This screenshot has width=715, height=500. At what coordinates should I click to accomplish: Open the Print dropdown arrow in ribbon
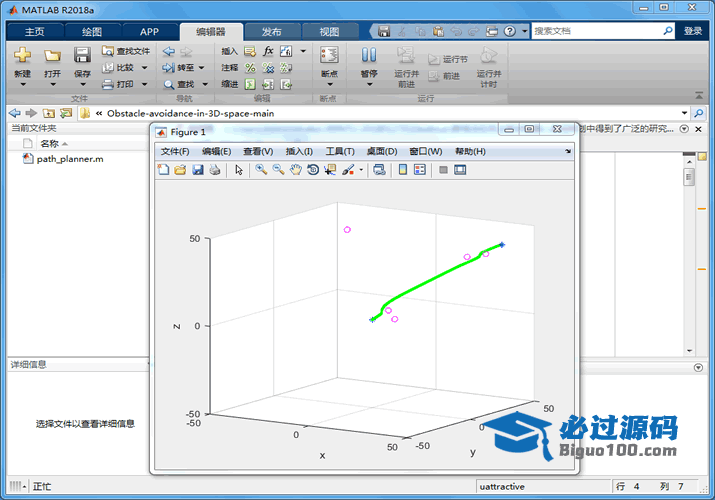coord(145,84)
